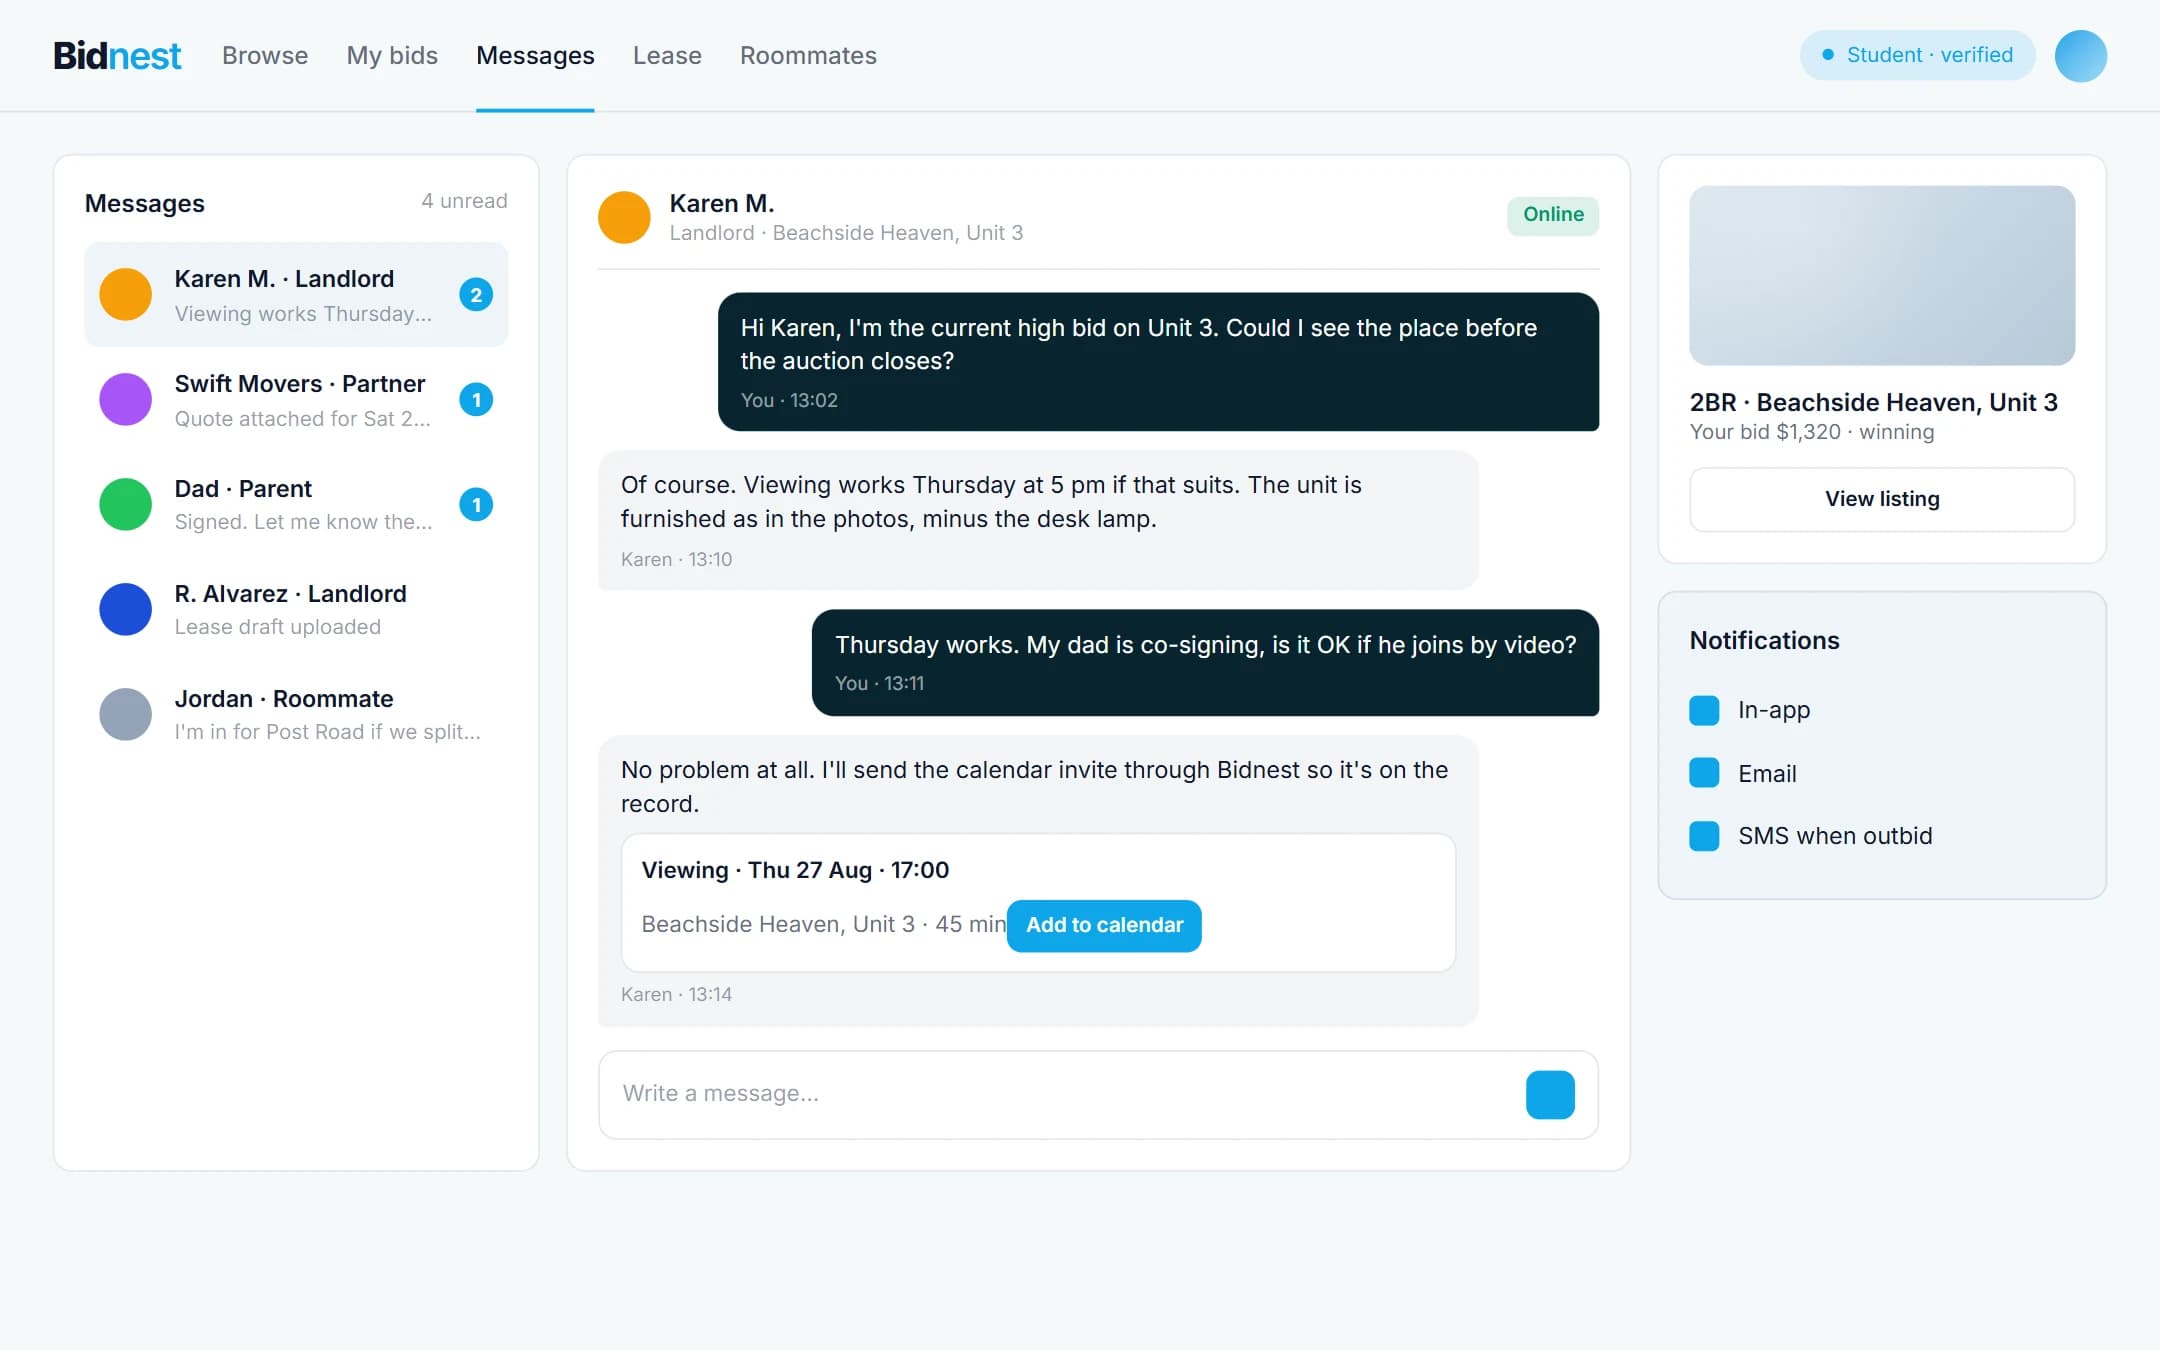This screenshot has height=1350, width=2160.
Task: Select the Messages tab
Action: pos(535,55)
